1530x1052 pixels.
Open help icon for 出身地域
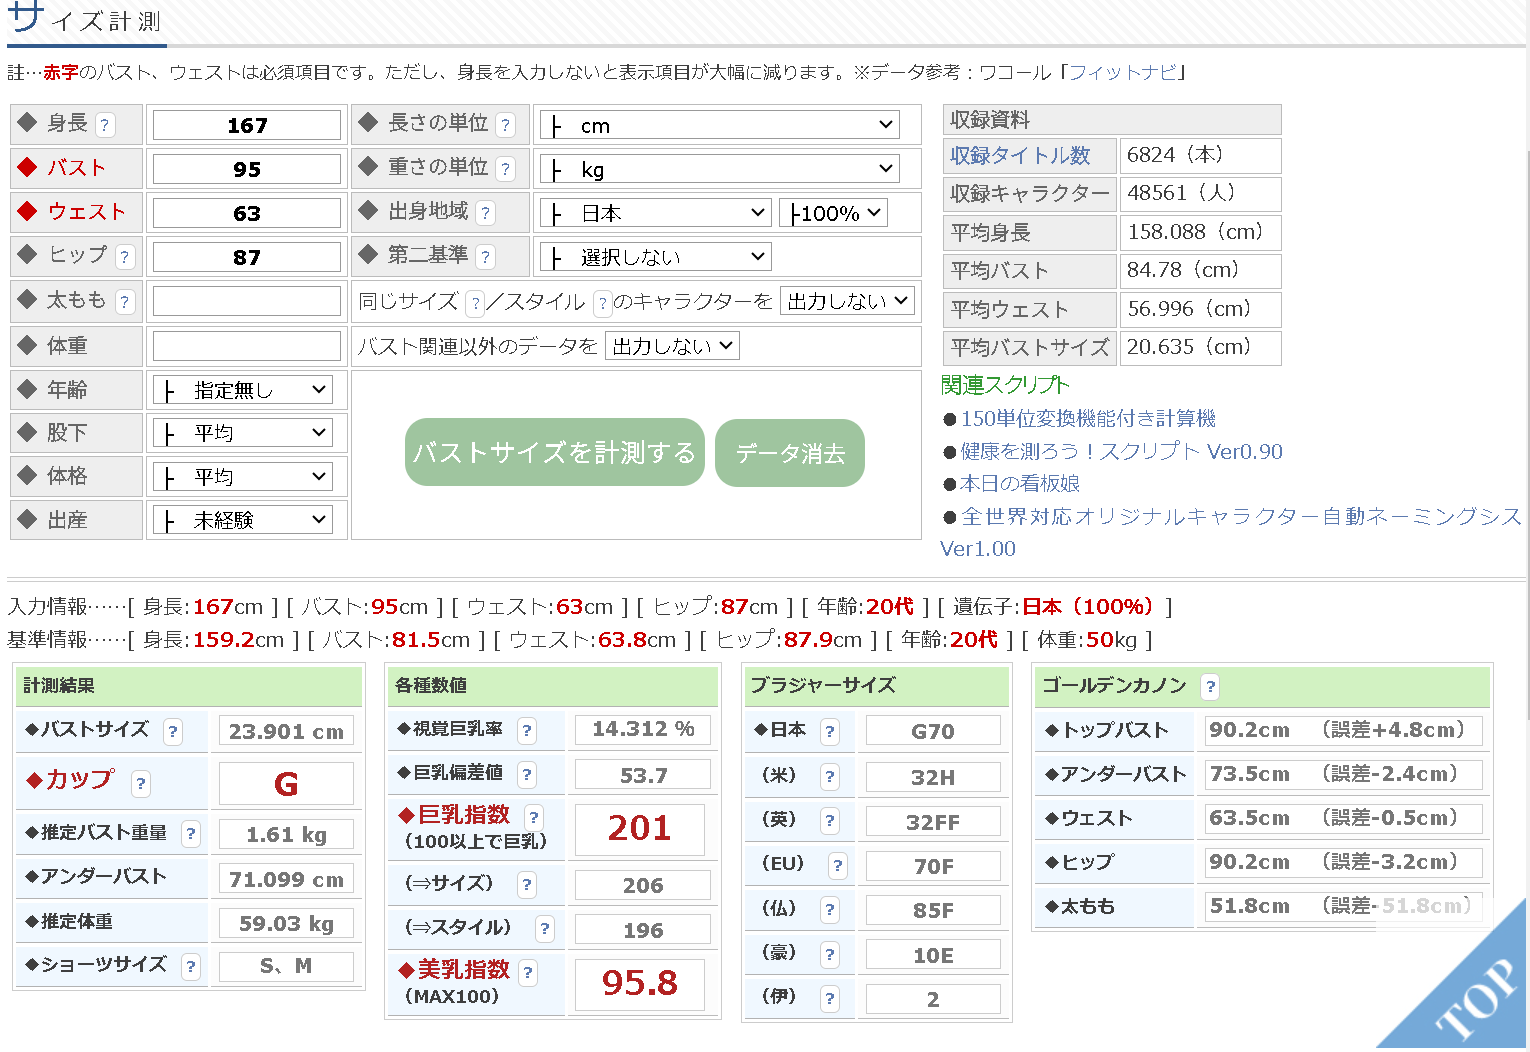[x=486, y=213]
